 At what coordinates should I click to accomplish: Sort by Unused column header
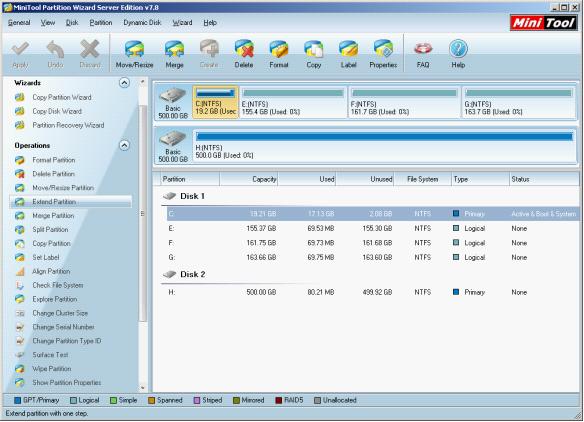tap(365, 179)
